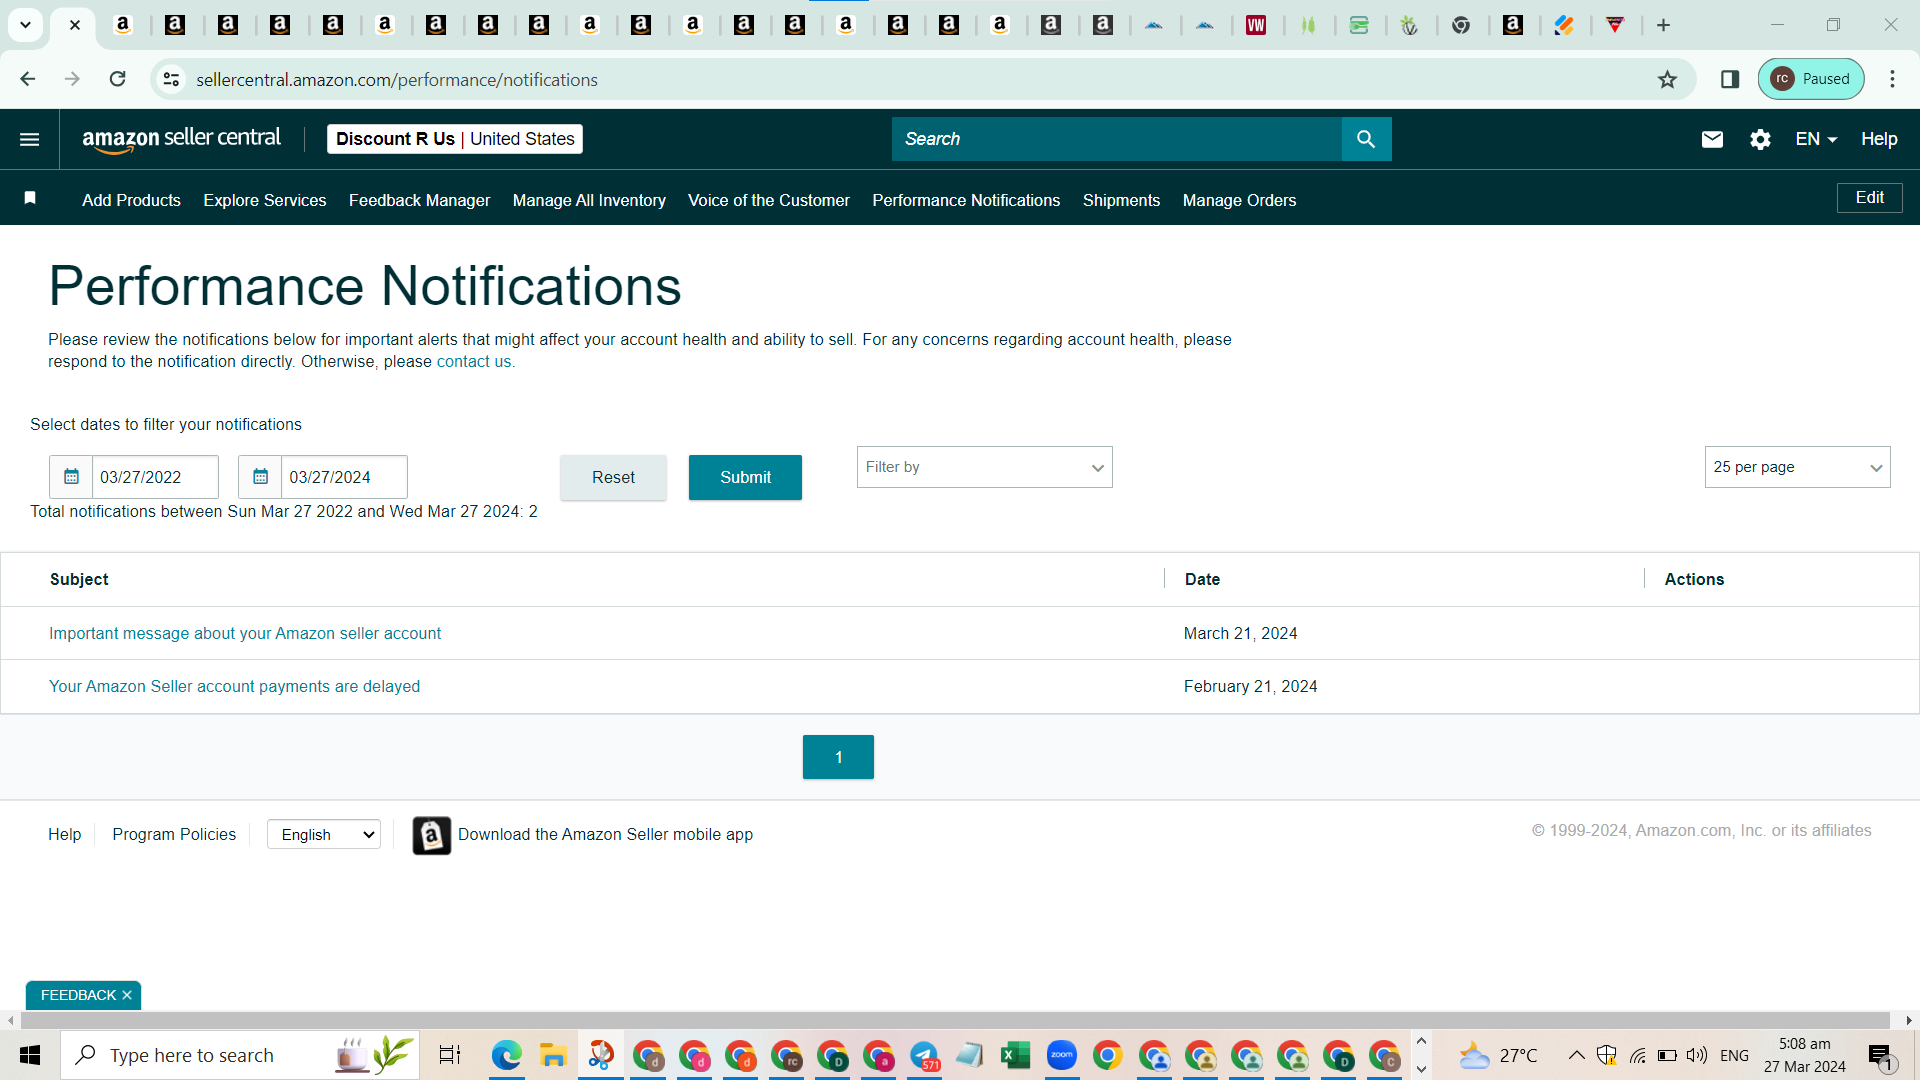The width and height of the screenshot is (1920, 1080).
Task: Open File Explorer from the taskbar
Action: coord(553,1055)
